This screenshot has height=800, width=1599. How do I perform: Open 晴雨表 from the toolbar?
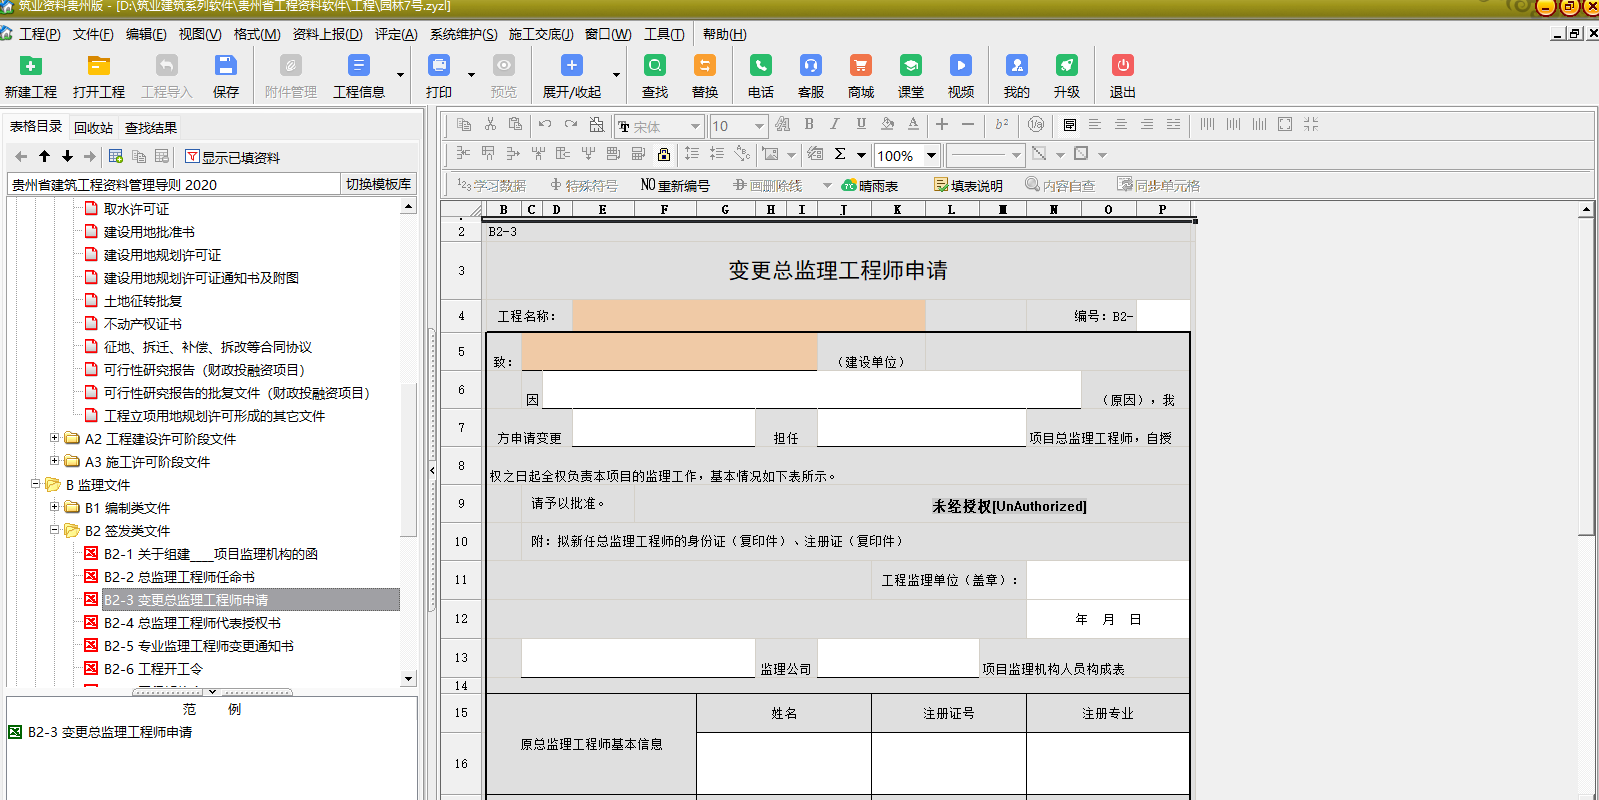pyautogui.click(x=869, y=185)
